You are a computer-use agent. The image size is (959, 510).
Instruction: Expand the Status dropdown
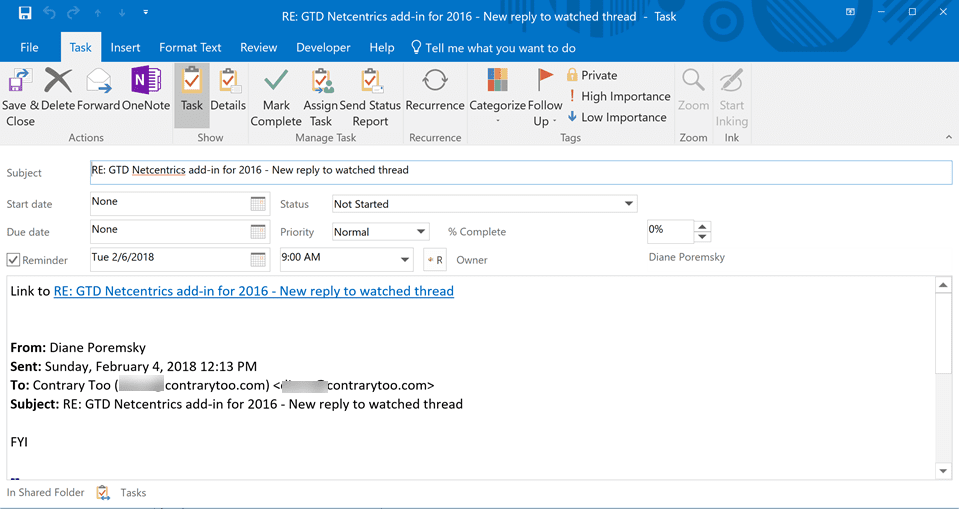click(628, 204)
